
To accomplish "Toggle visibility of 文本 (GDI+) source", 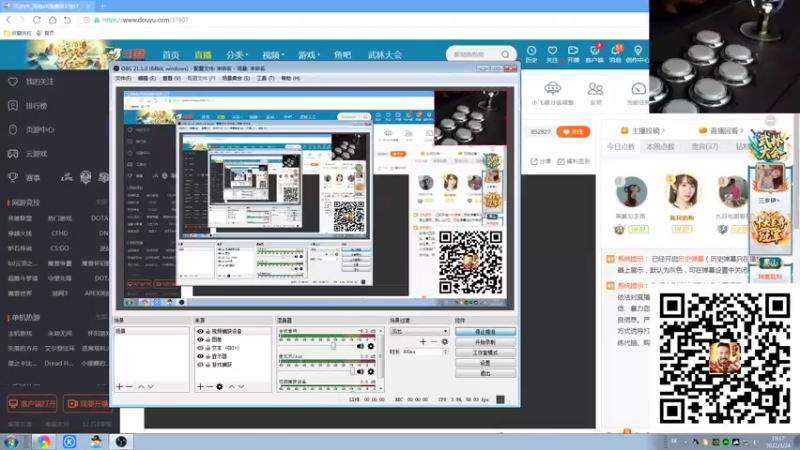I will 200,348.
